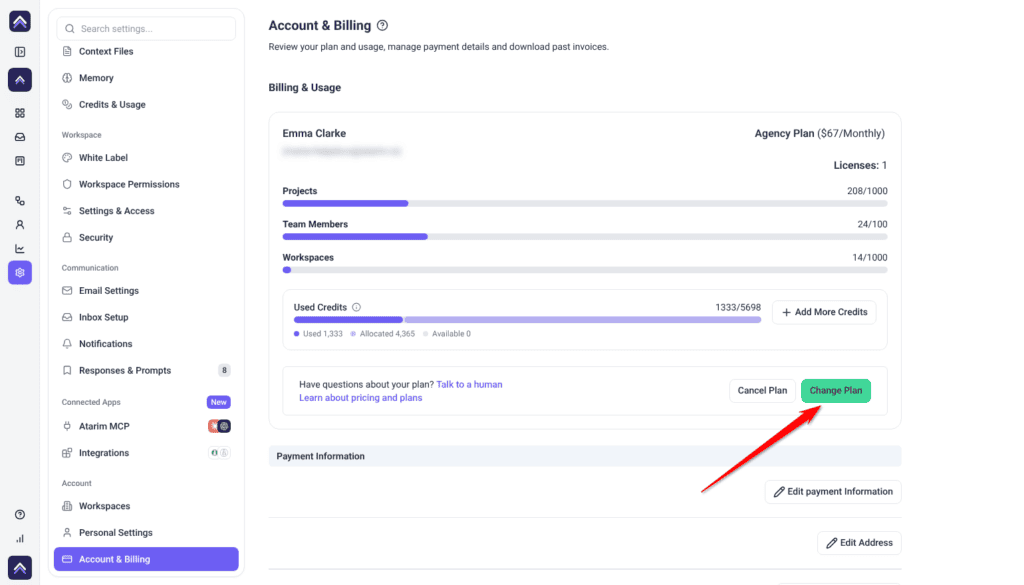Screen dimensions: 1024x585
Task: Click help icon beside Account & Billing title
Action: click(x=383, y=25)
